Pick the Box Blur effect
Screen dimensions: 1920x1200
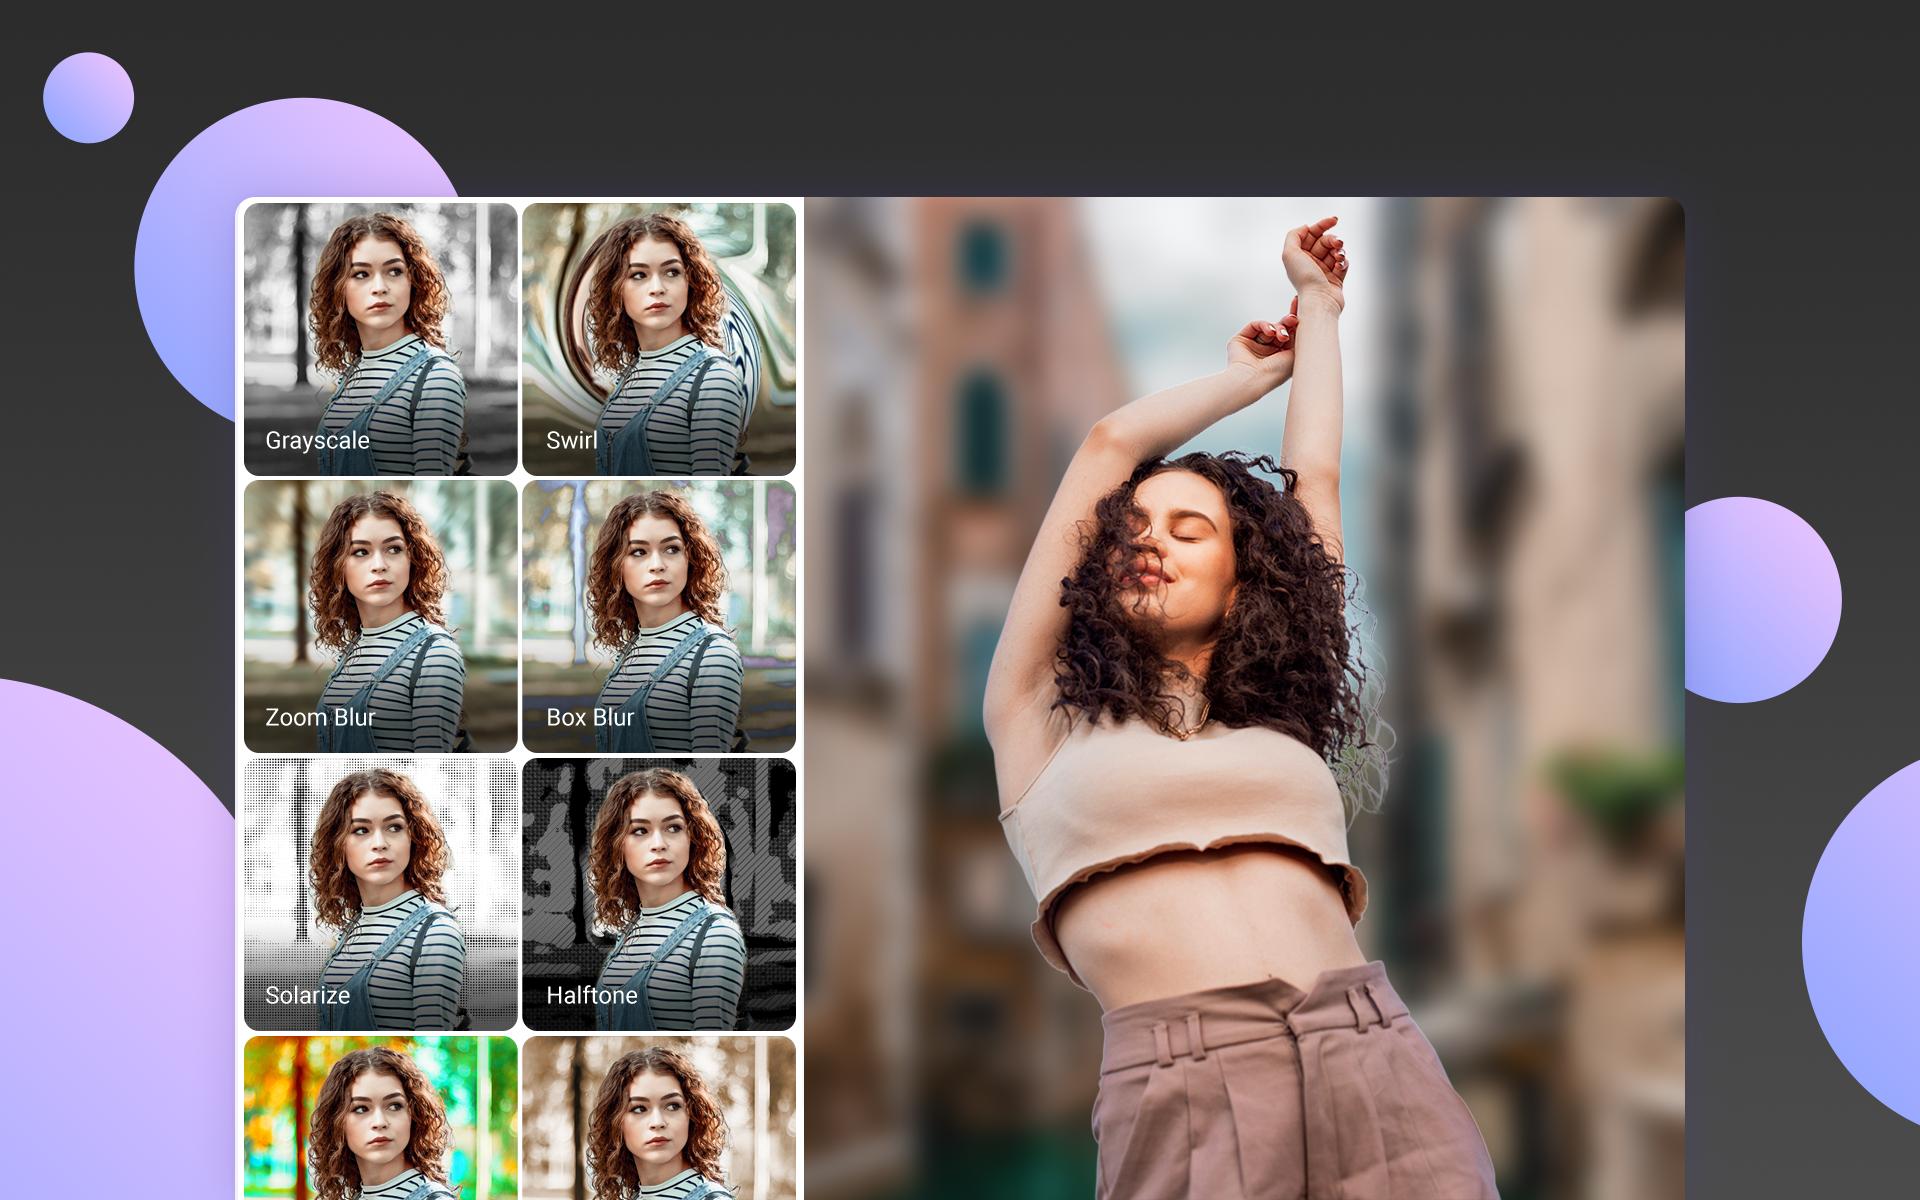659,616
